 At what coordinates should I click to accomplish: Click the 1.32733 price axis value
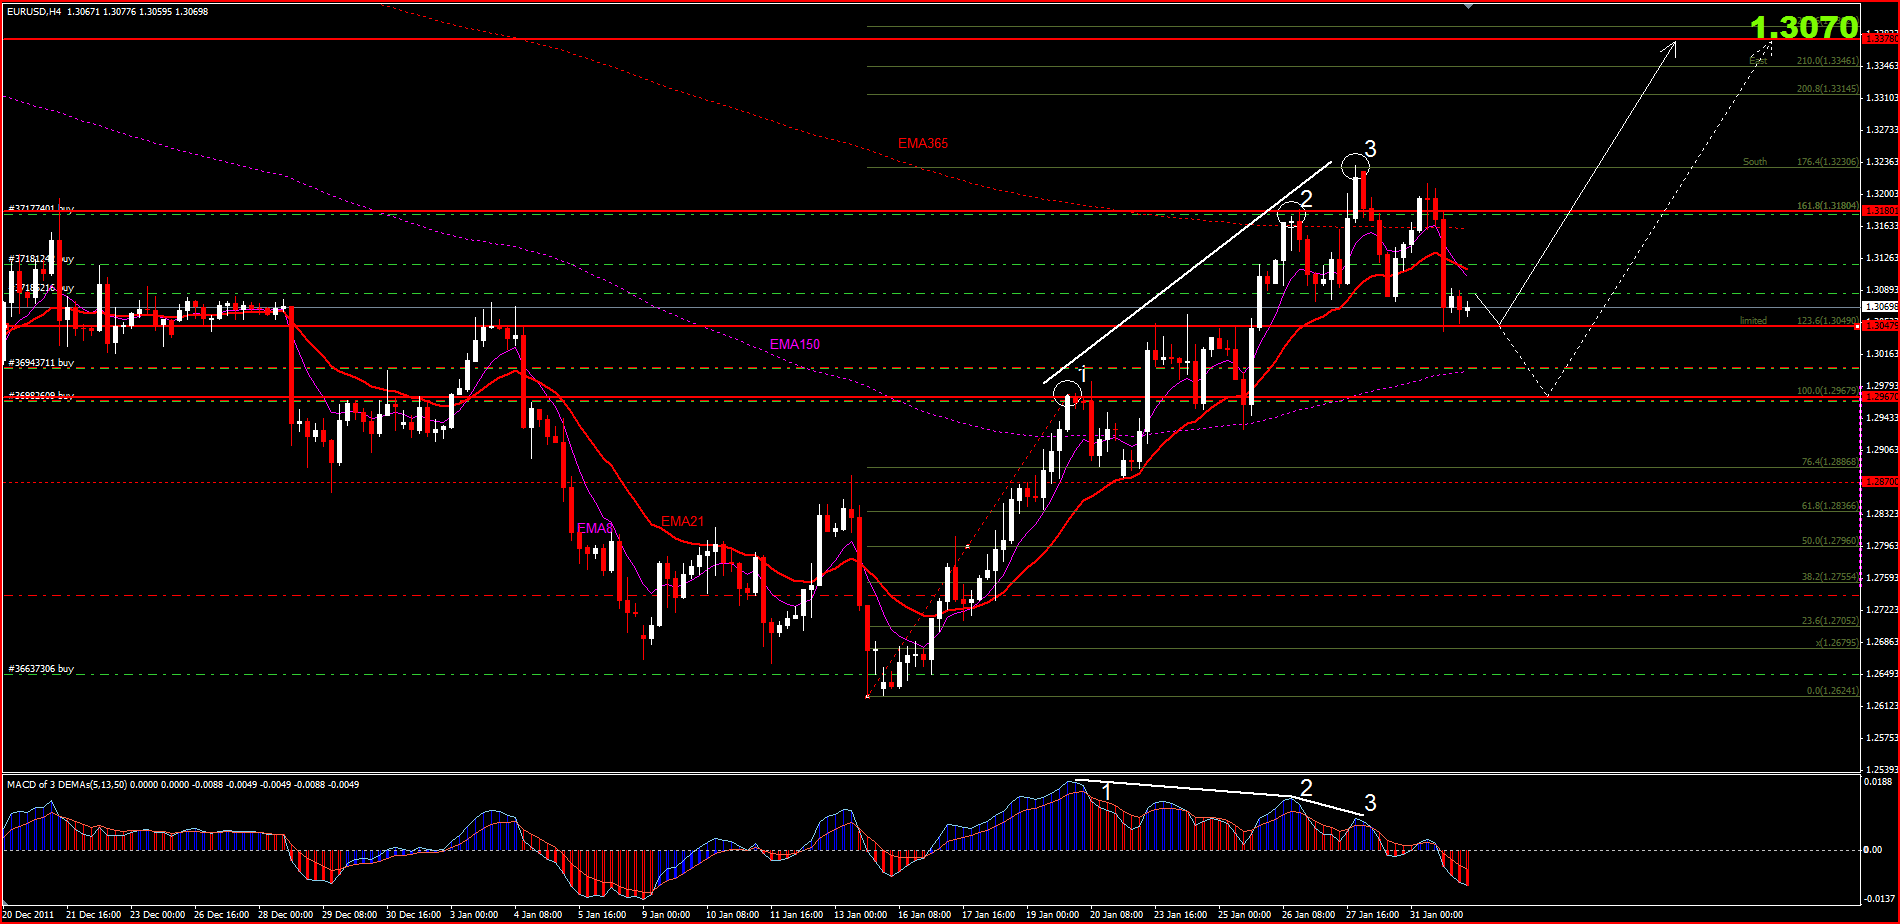1880,130
